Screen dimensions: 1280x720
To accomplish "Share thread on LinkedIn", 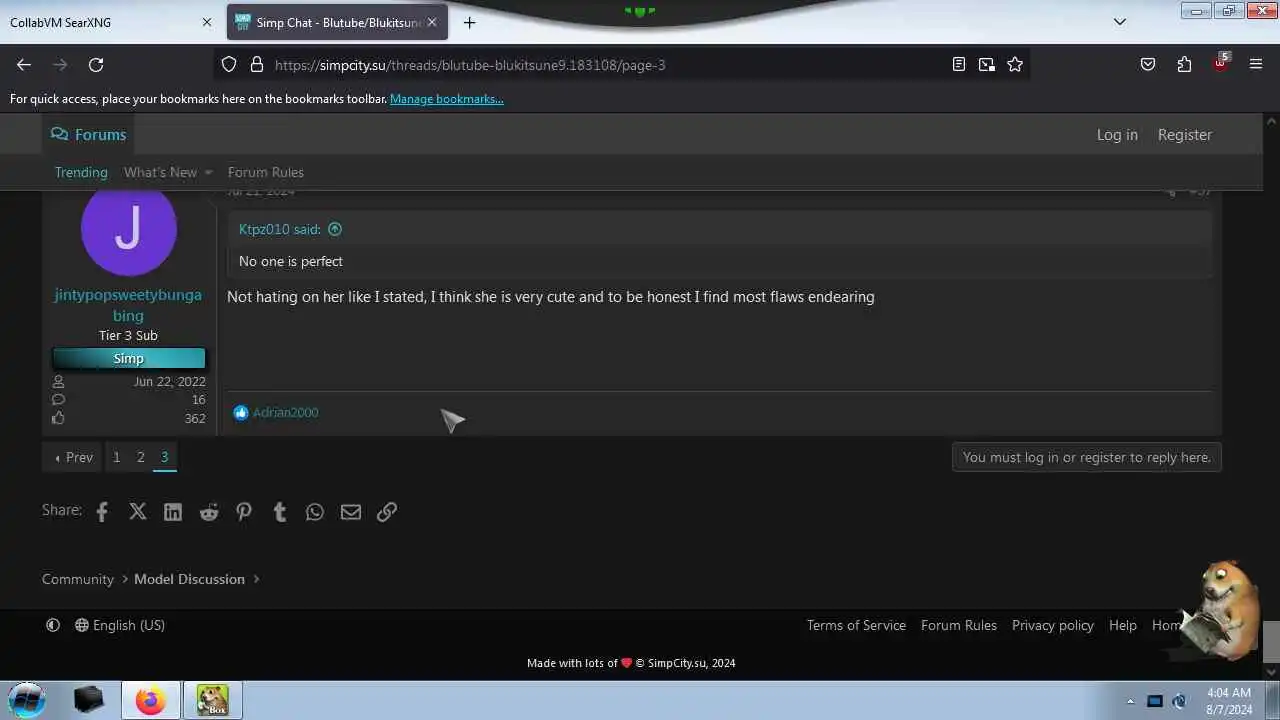I will pyautogui.click(x=173, y=512).
